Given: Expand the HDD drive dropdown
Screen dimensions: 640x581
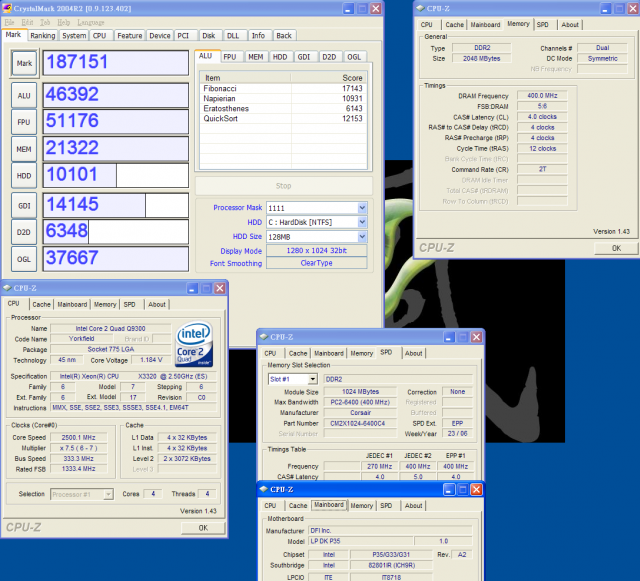Looking at the screenshot, I should [x=362, y=222].
